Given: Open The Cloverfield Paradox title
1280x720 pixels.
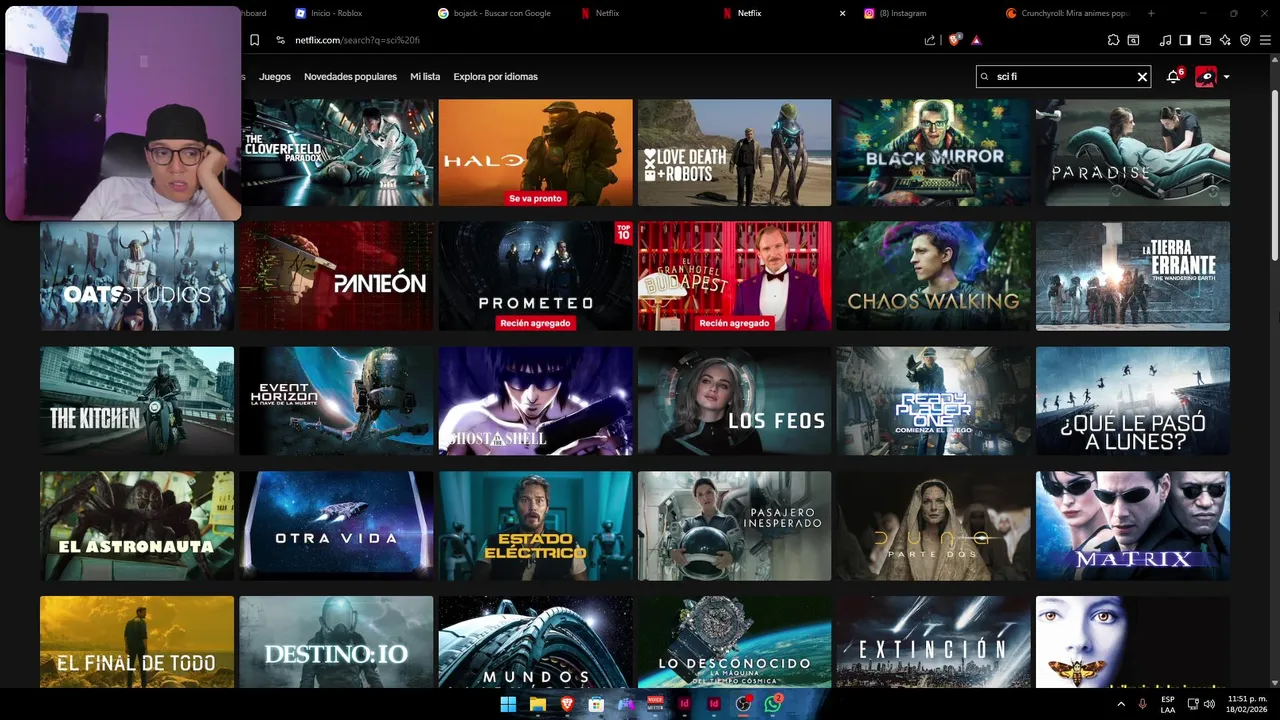Looking at the screenshot, I should click(337, 152).
